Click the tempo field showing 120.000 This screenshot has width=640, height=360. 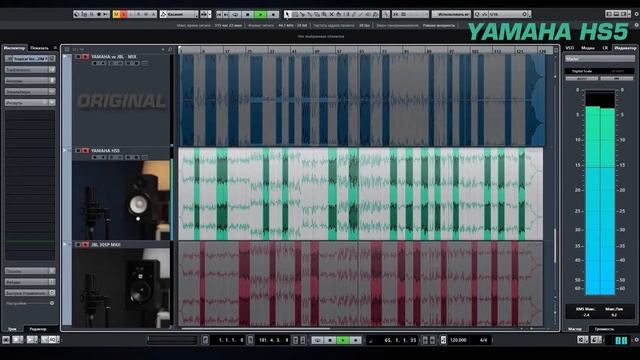(458, 340)
